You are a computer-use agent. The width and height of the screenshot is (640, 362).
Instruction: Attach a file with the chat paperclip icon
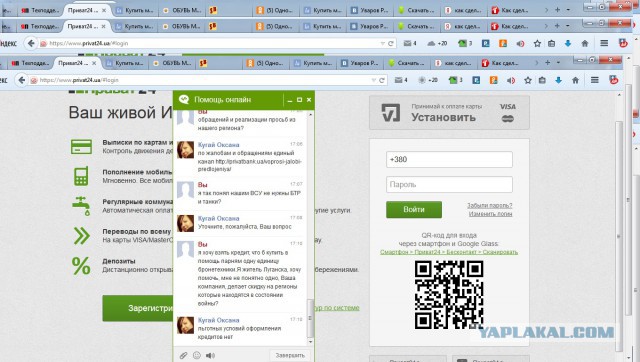pyautogui.click(x=183, y=355)
